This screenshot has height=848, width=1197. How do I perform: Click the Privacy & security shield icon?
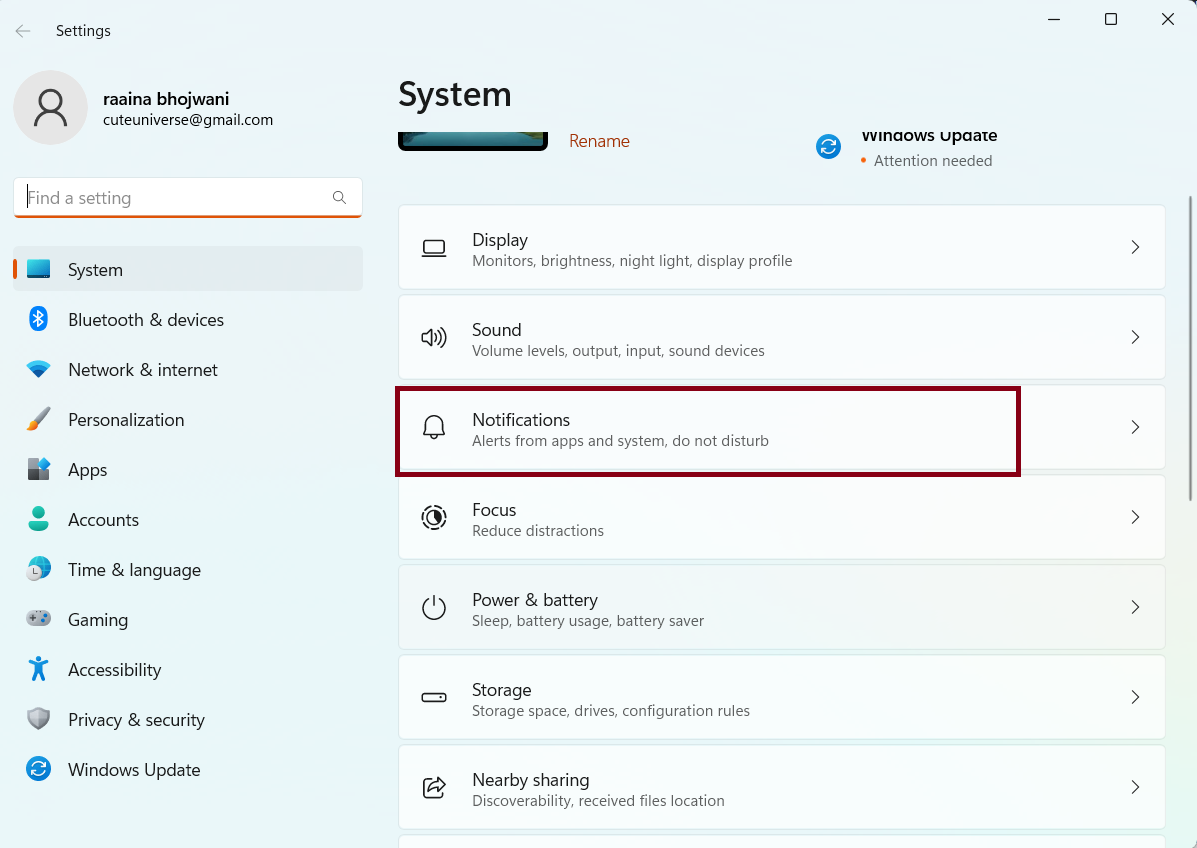[x=38, y=720]
